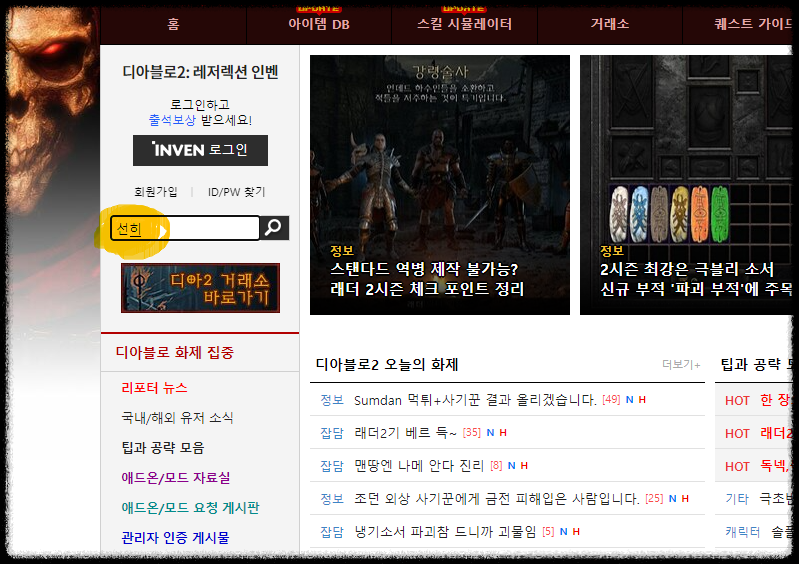Click the [25] comment count

pyautogui.click(x=654, y=498)
